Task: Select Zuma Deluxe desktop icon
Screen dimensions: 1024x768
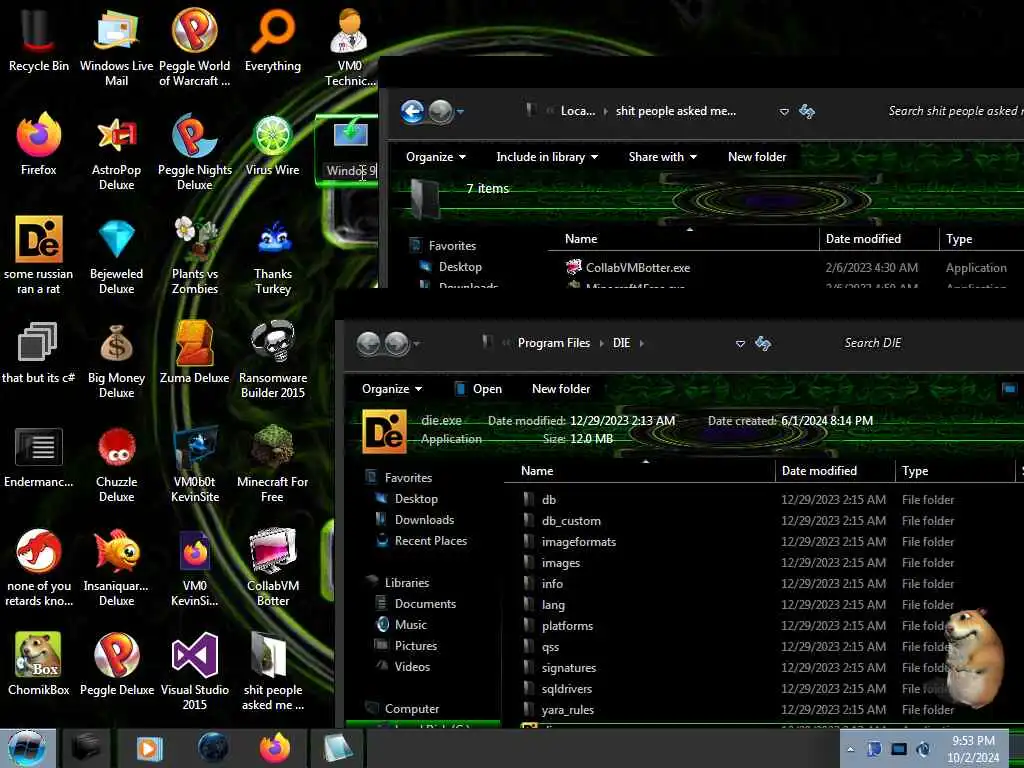Action: click(195, 351)
